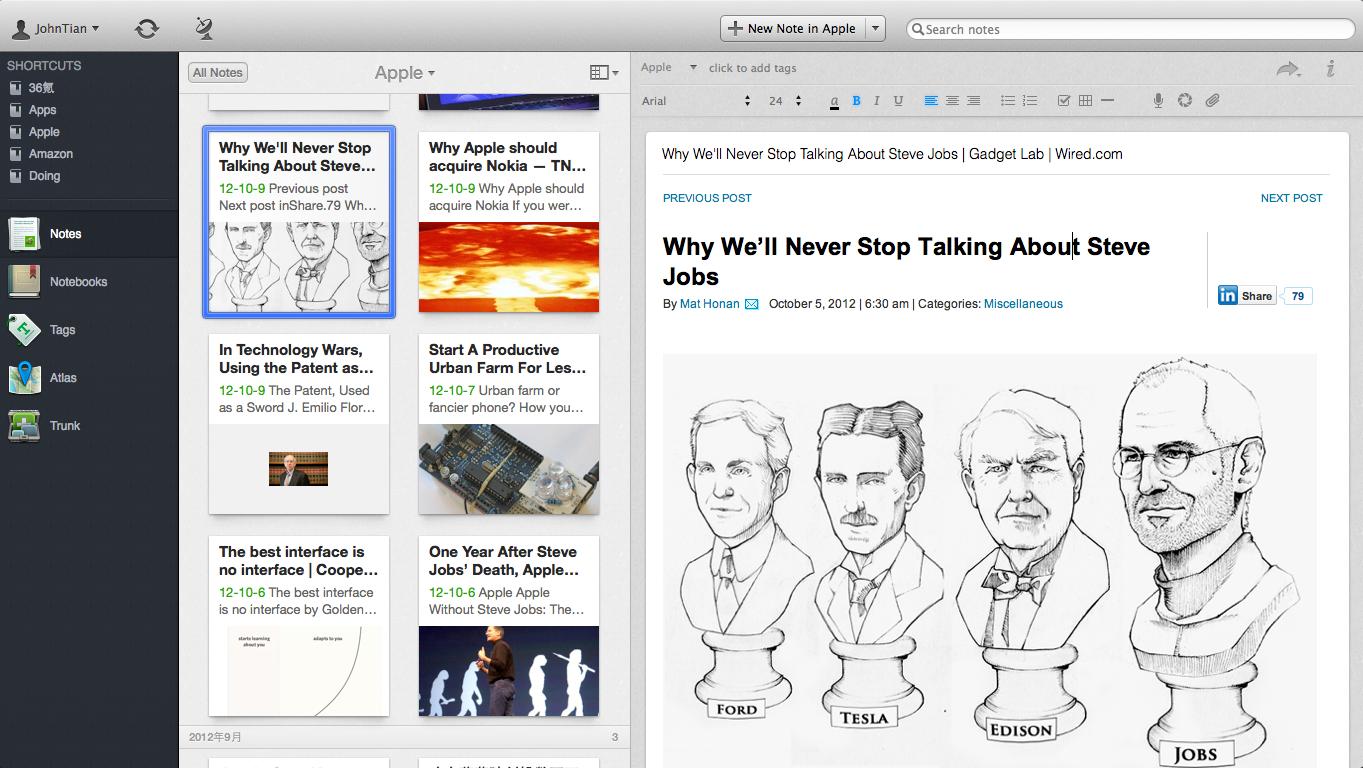Select note In Technology Wars, Using the Patent

pyautogui.click(x=299, y=424)
